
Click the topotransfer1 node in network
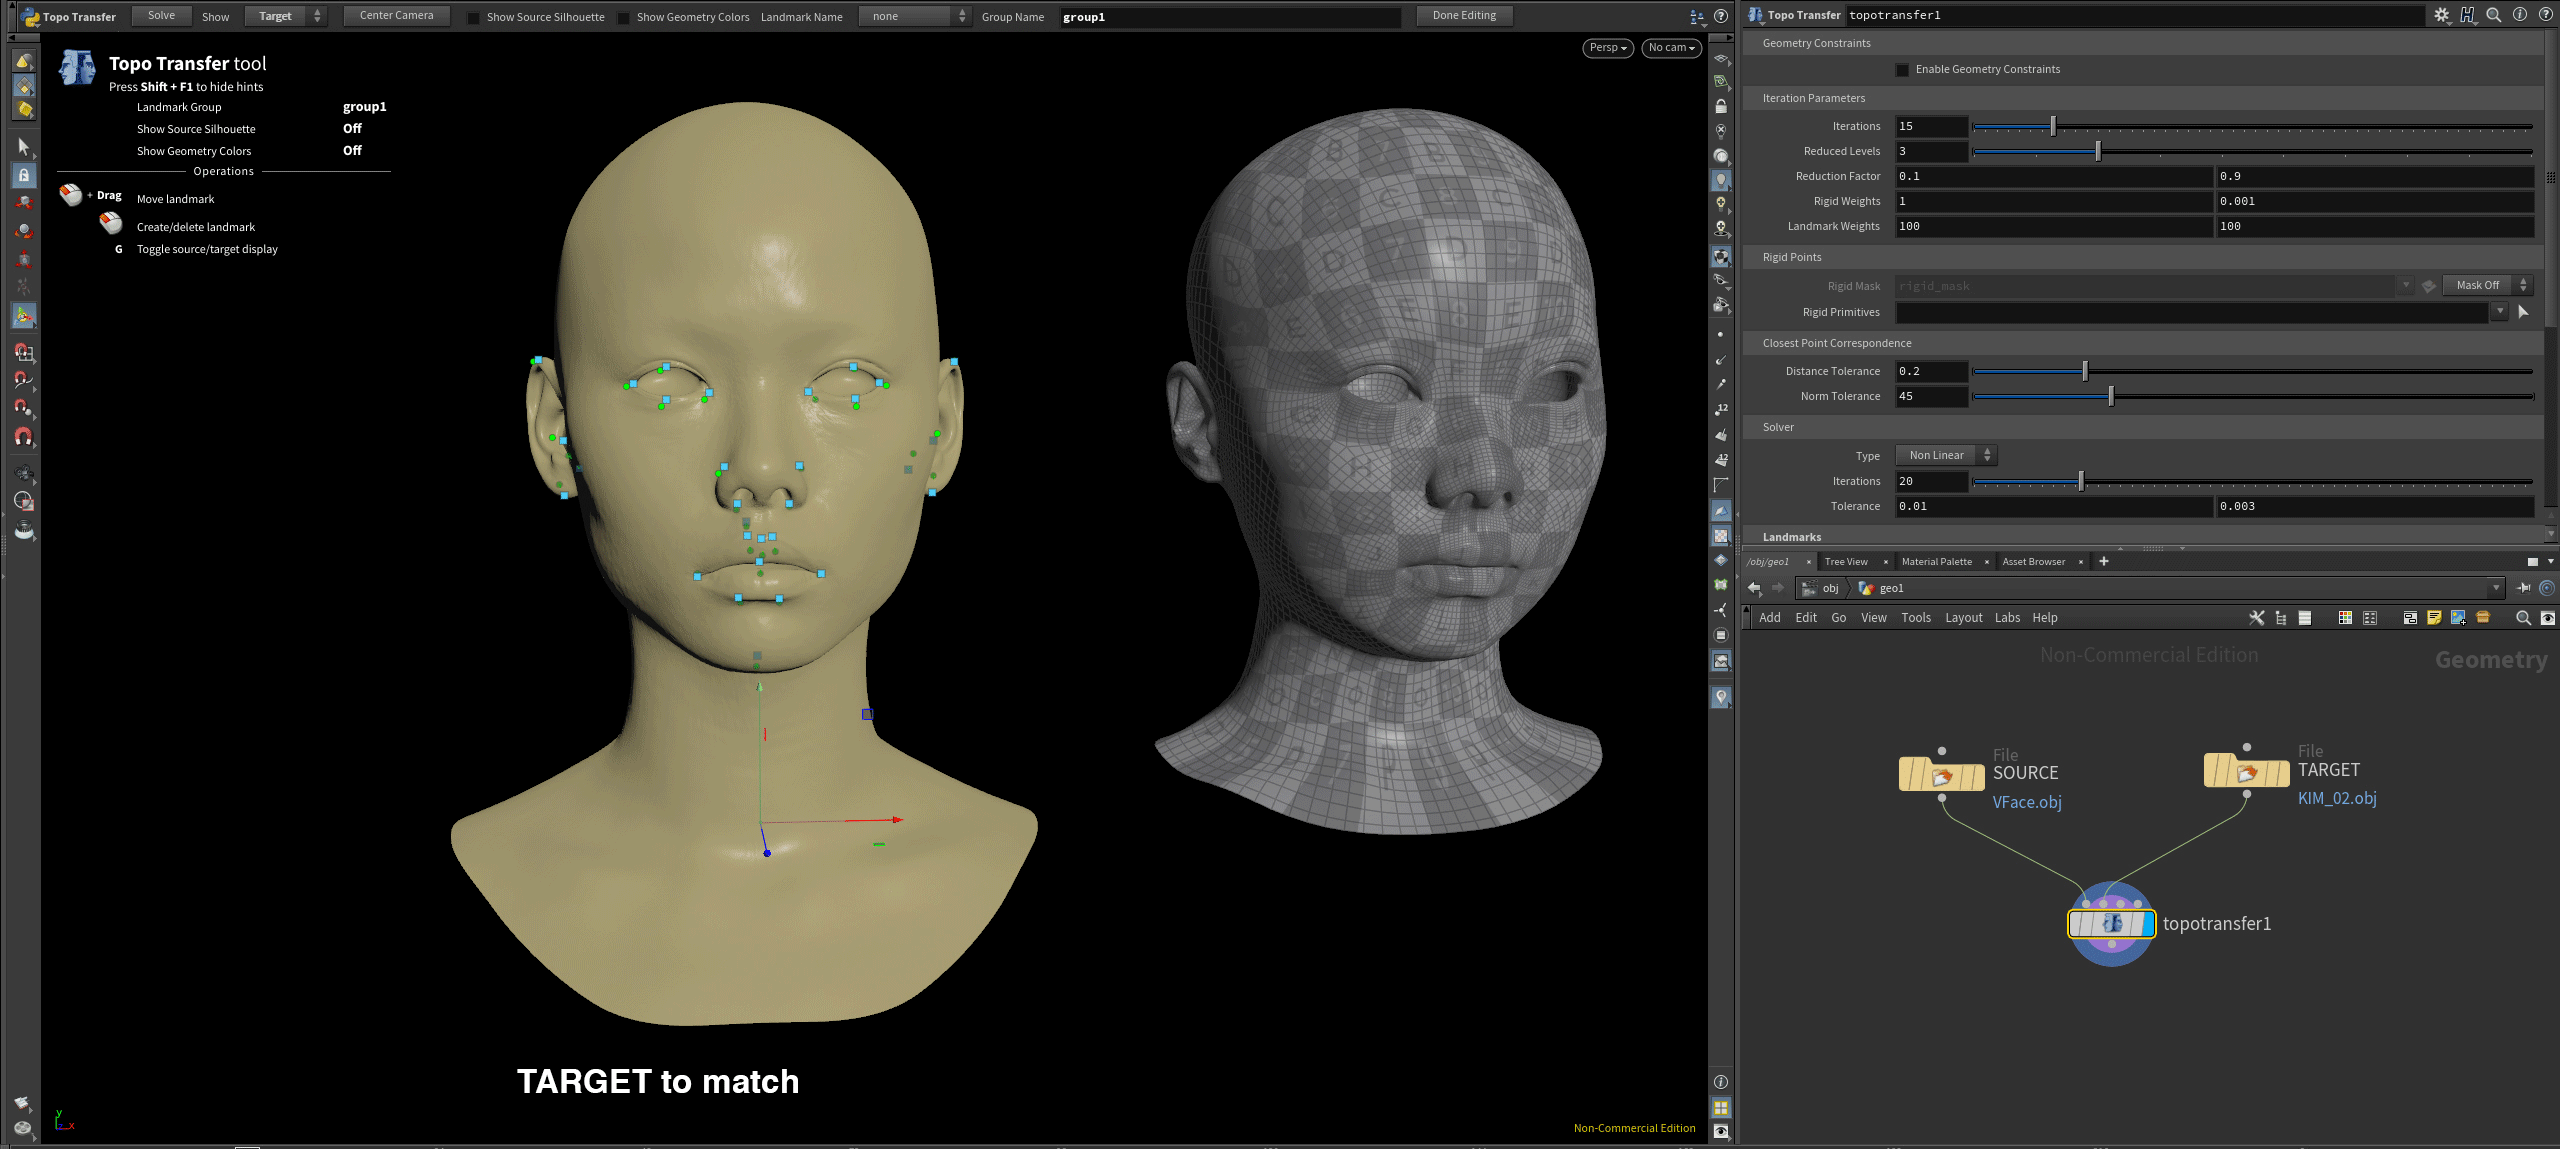pyautogui.click(x=2111, y=924)
